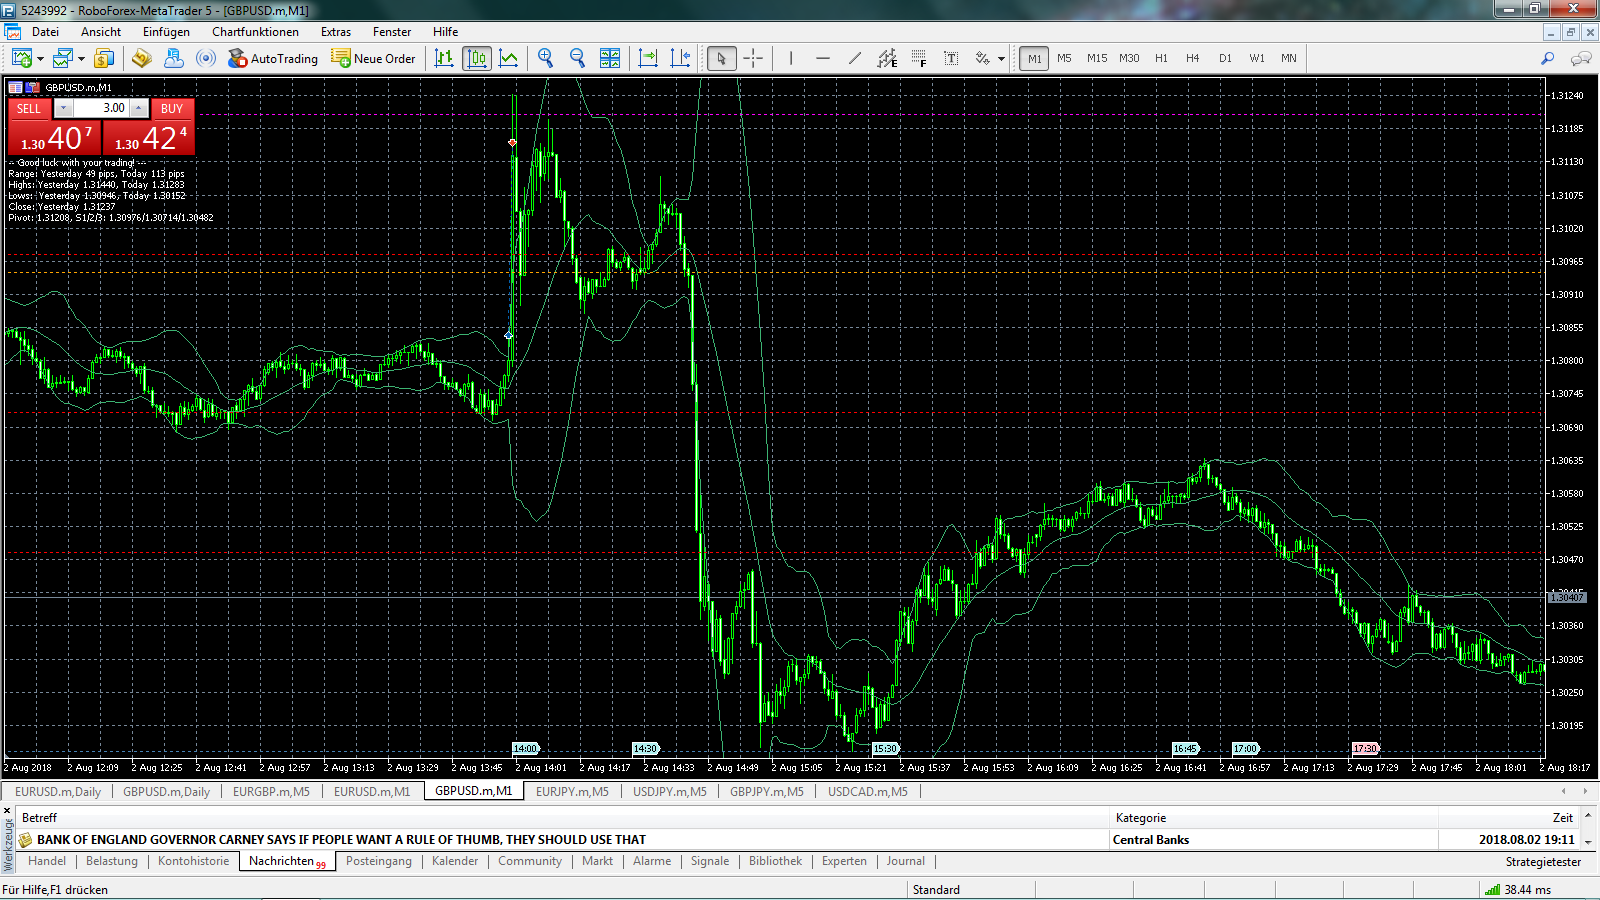
Task: Click the red SELL button
Action: 29,108
